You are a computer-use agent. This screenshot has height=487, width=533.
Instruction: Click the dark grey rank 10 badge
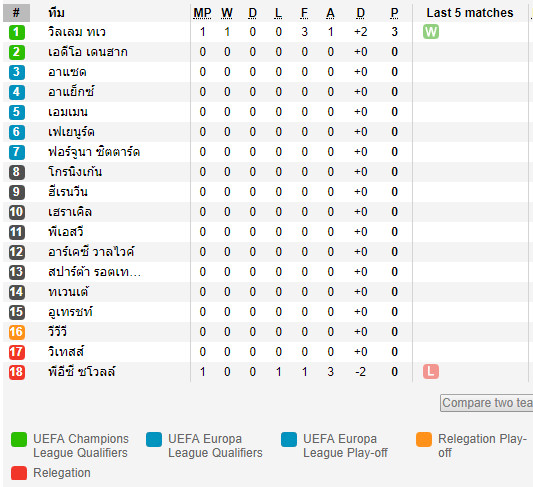17,212
